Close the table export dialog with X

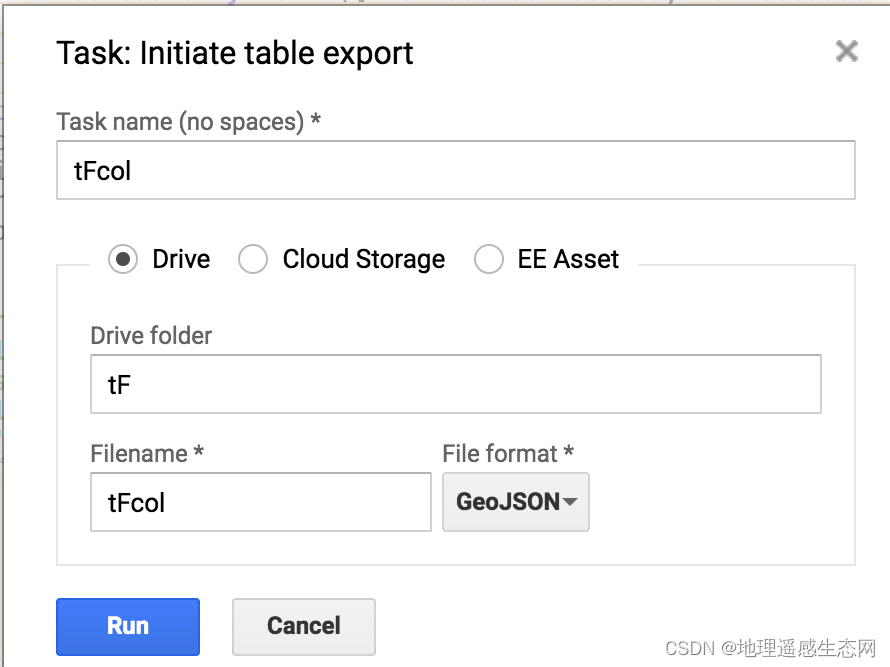846,51
